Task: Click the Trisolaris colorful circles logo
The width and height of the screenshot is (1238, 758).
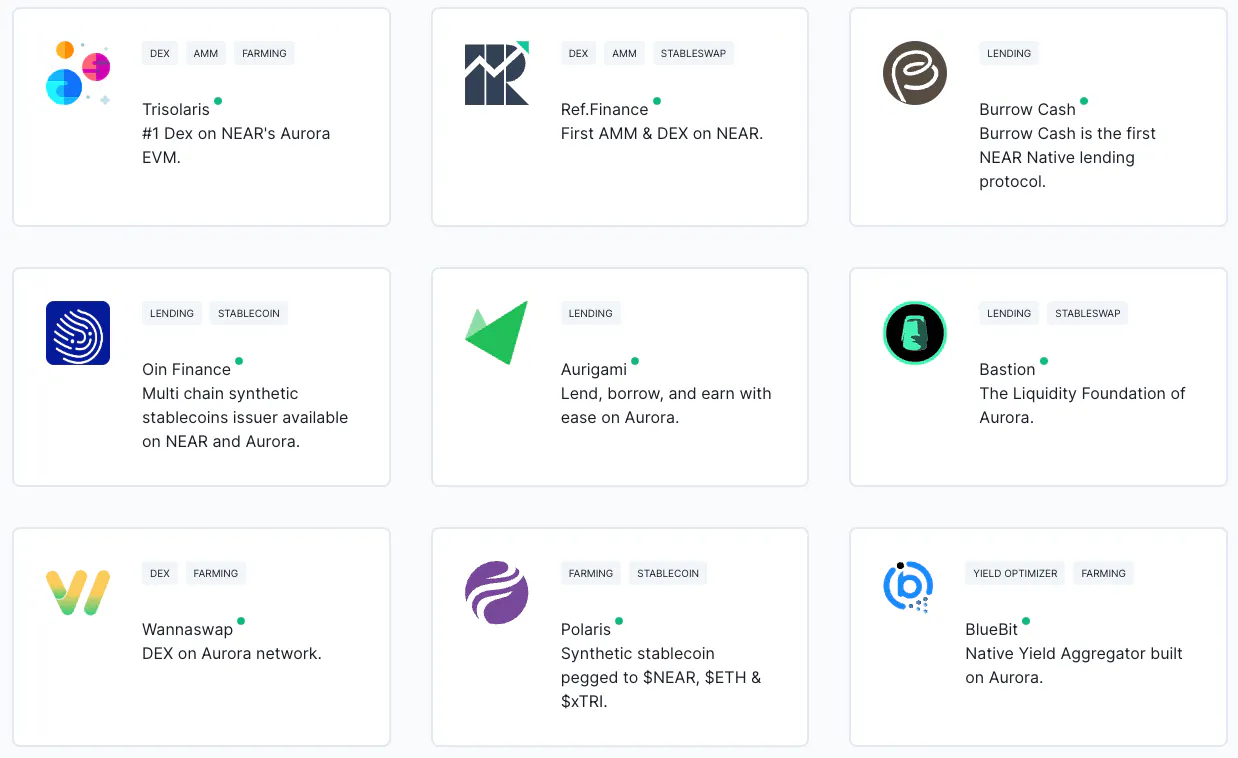Action: point(78,73)
